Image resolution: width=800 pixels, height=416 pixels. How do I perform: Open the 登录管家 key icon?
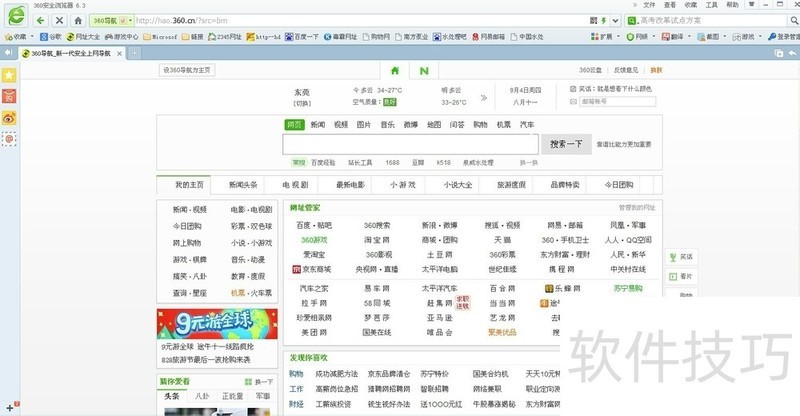click(772, 37)
